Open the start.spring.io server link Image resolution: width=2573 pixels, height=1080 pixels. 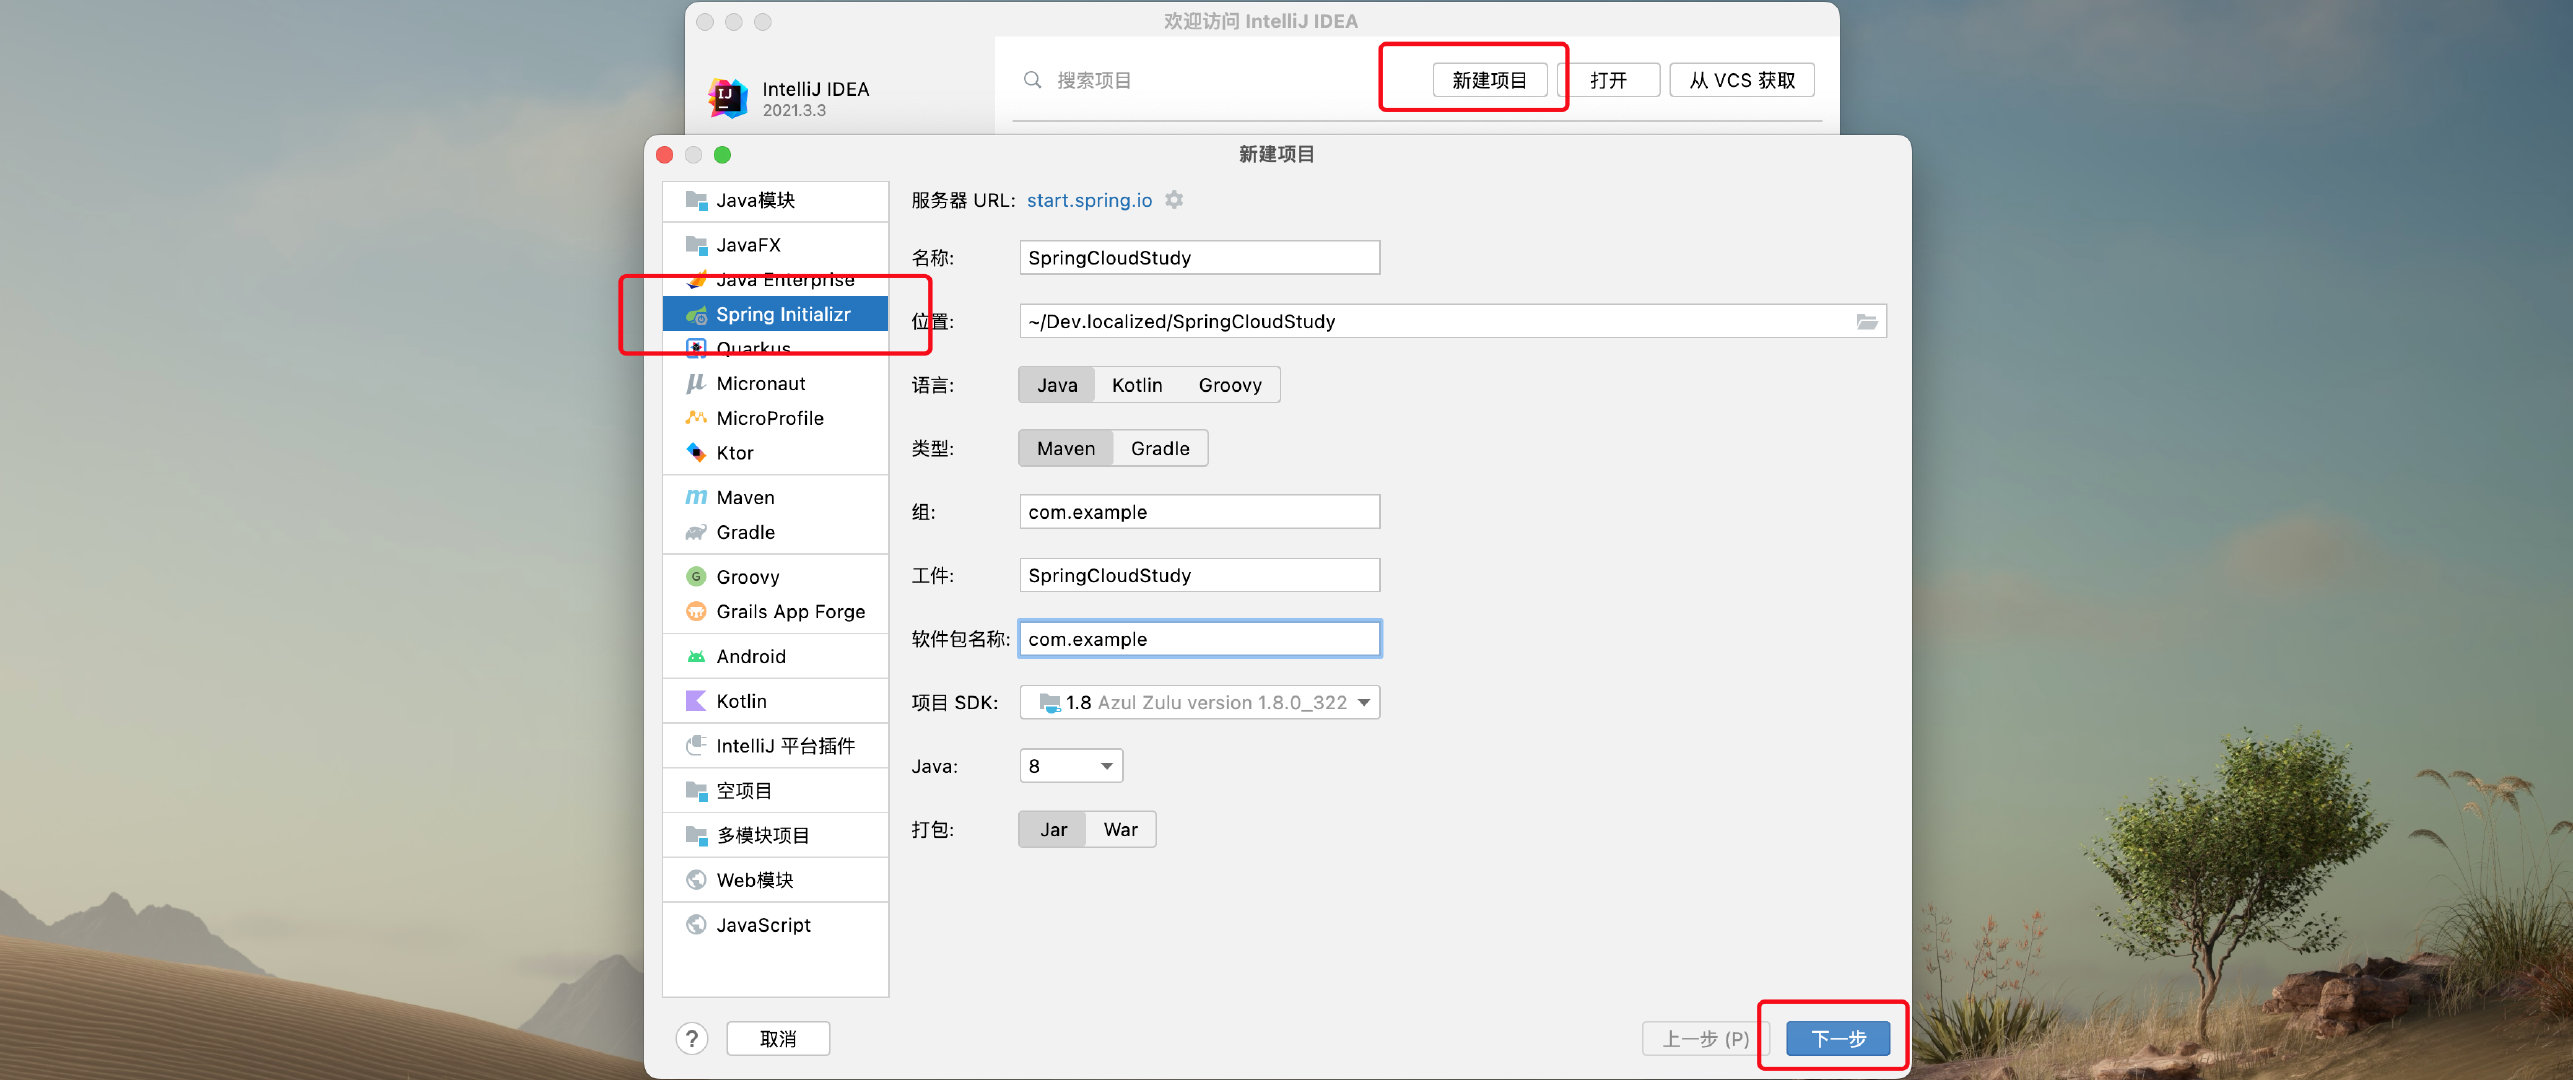tap(1089, 201)
